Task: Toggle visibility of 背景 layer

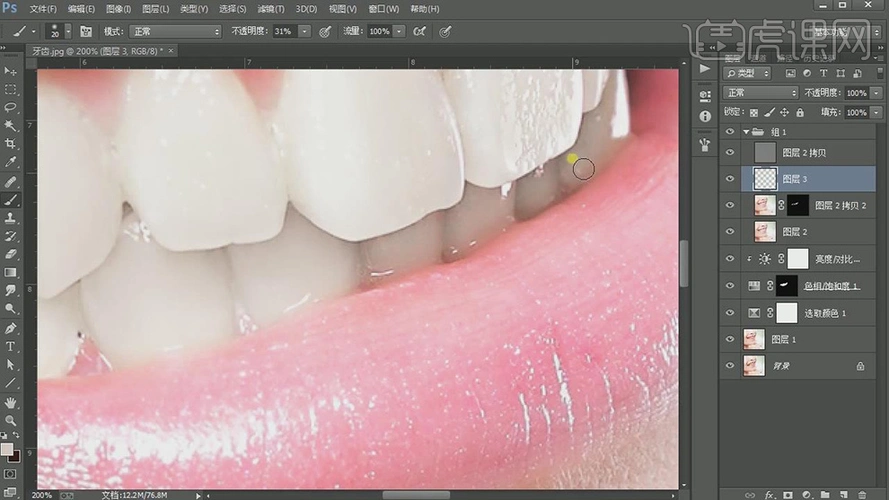Action: click(x=730, y=367)
